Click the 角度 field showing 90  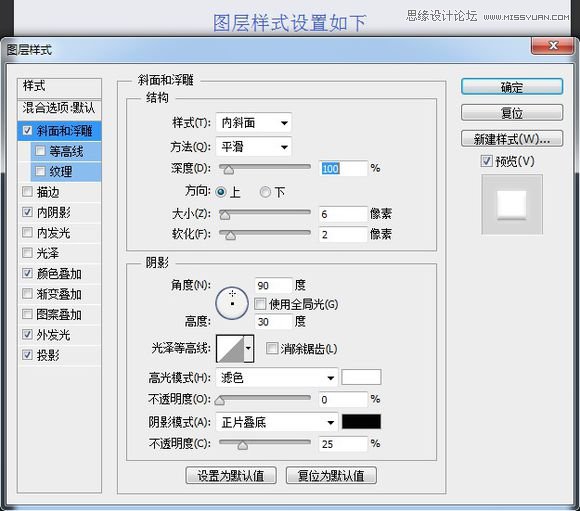273,285
